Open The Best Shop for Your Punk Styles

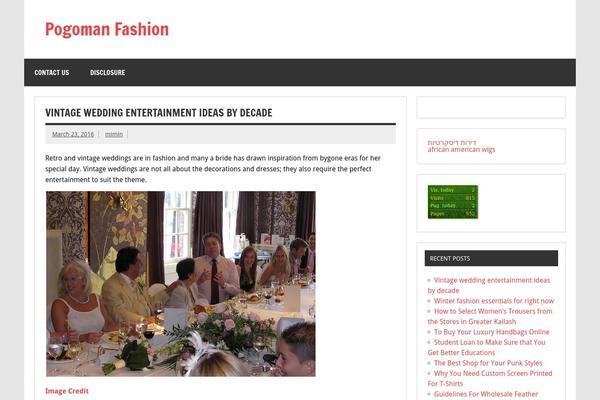click(488, 363)
